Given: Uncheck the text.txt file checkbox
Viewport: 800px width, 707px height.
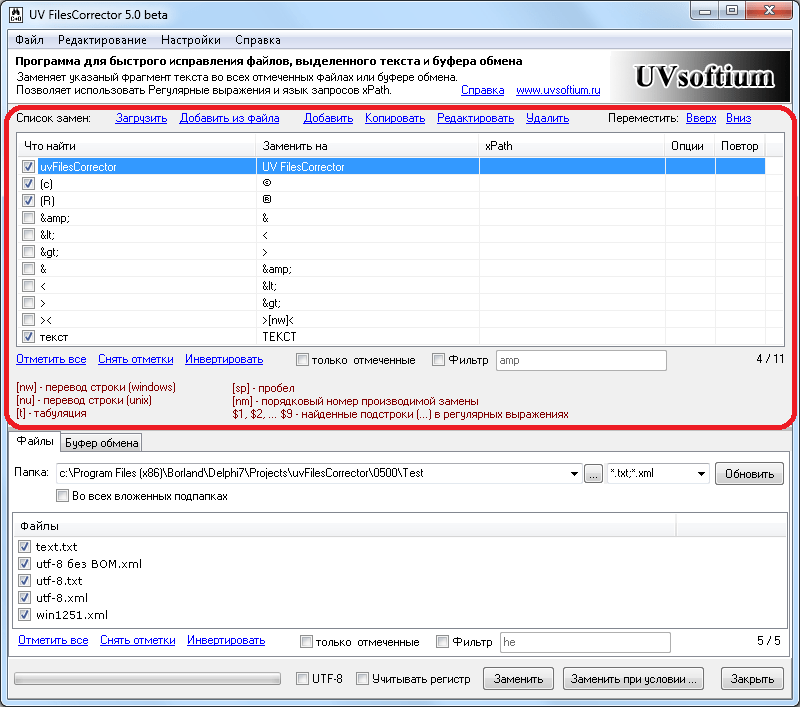Looking at the screenshot, I should coord(24,547).
